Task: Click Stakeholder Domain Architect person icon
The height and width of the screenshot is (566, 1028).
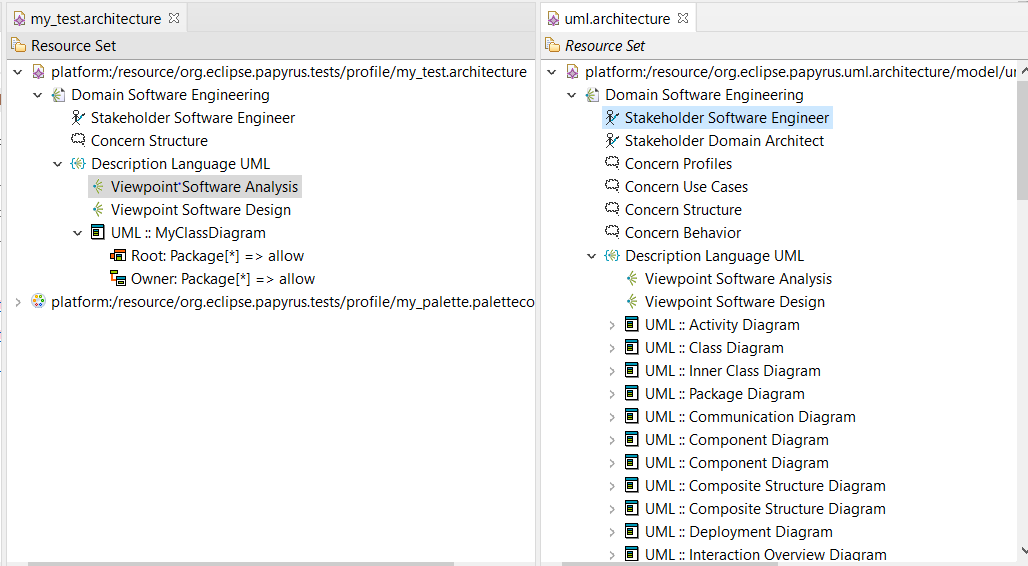Action: [x=612, y=140]
